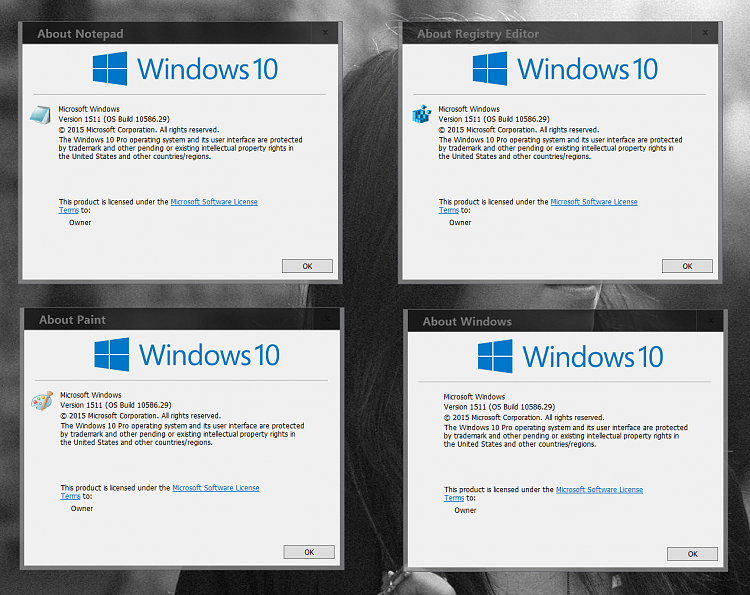The height and width of the screenshot is (595, 750).
Task: Click OK in the About Windows dialog
Action: (x=693, y=554)
